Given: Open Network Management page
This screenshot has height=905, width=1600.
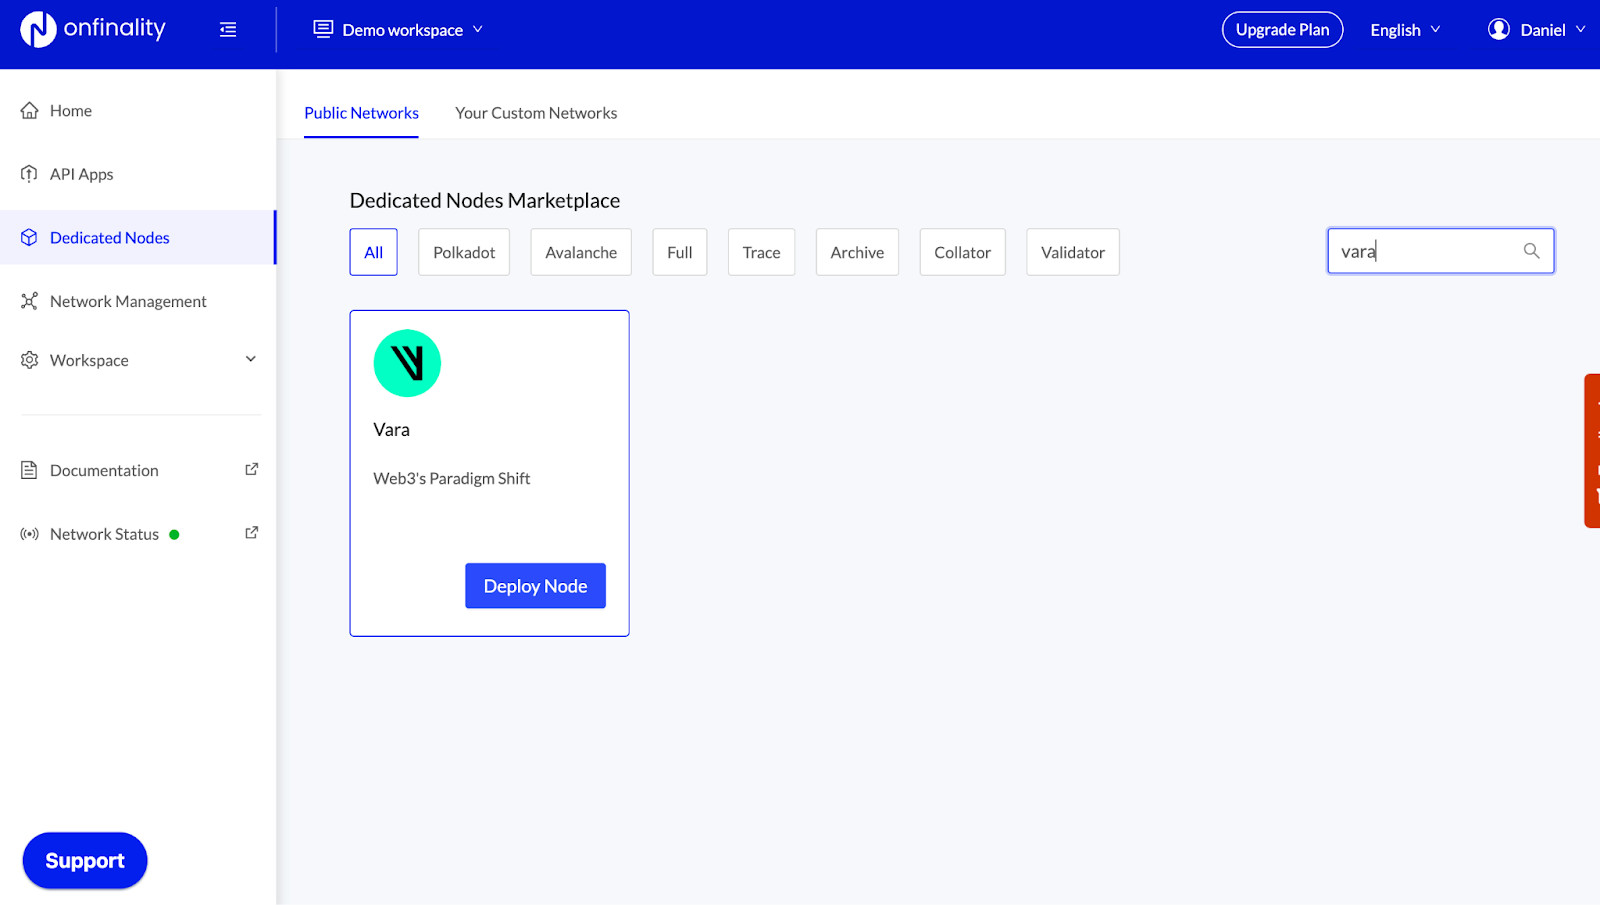Looking at the screenshot, I should click(x=128, y=301).
